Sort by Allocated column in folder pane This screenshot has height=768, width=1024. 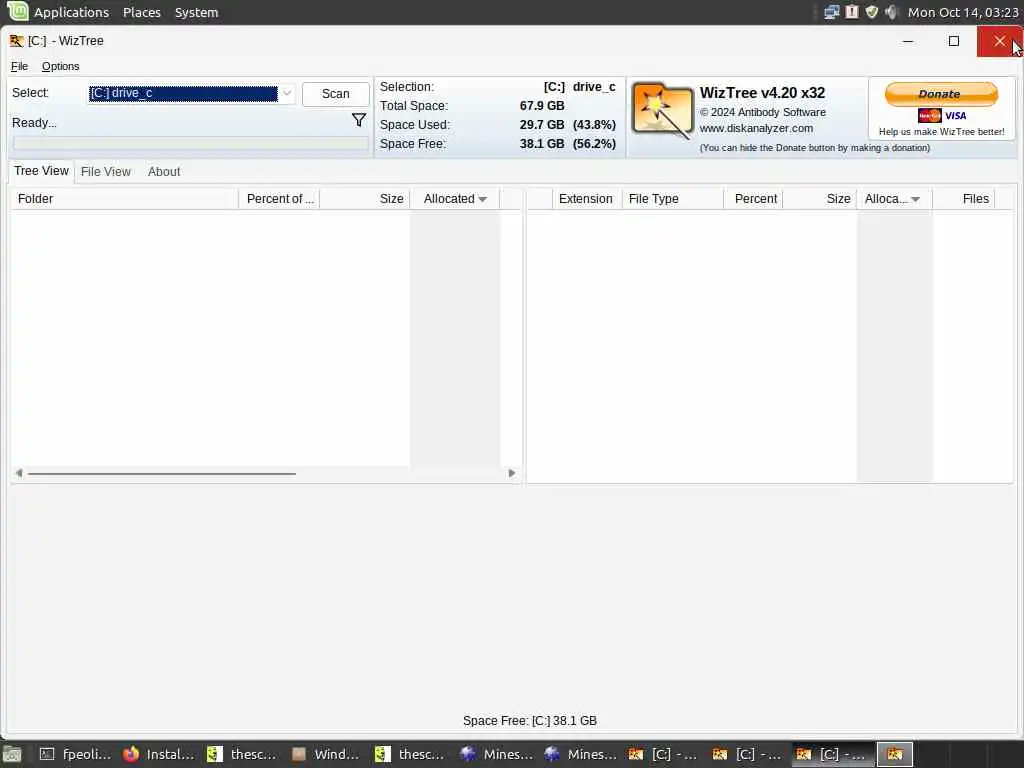pos(455,199)
